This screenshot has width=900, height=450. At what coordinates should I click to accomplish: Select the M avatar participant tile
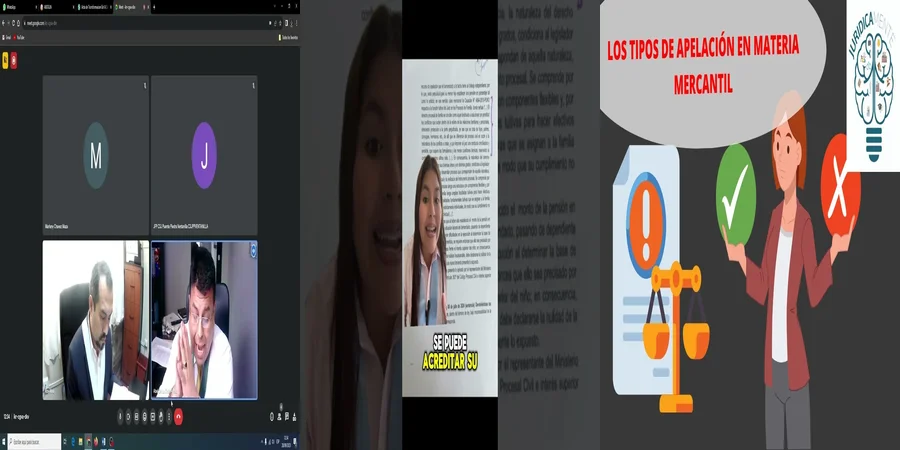coord(95,155)
